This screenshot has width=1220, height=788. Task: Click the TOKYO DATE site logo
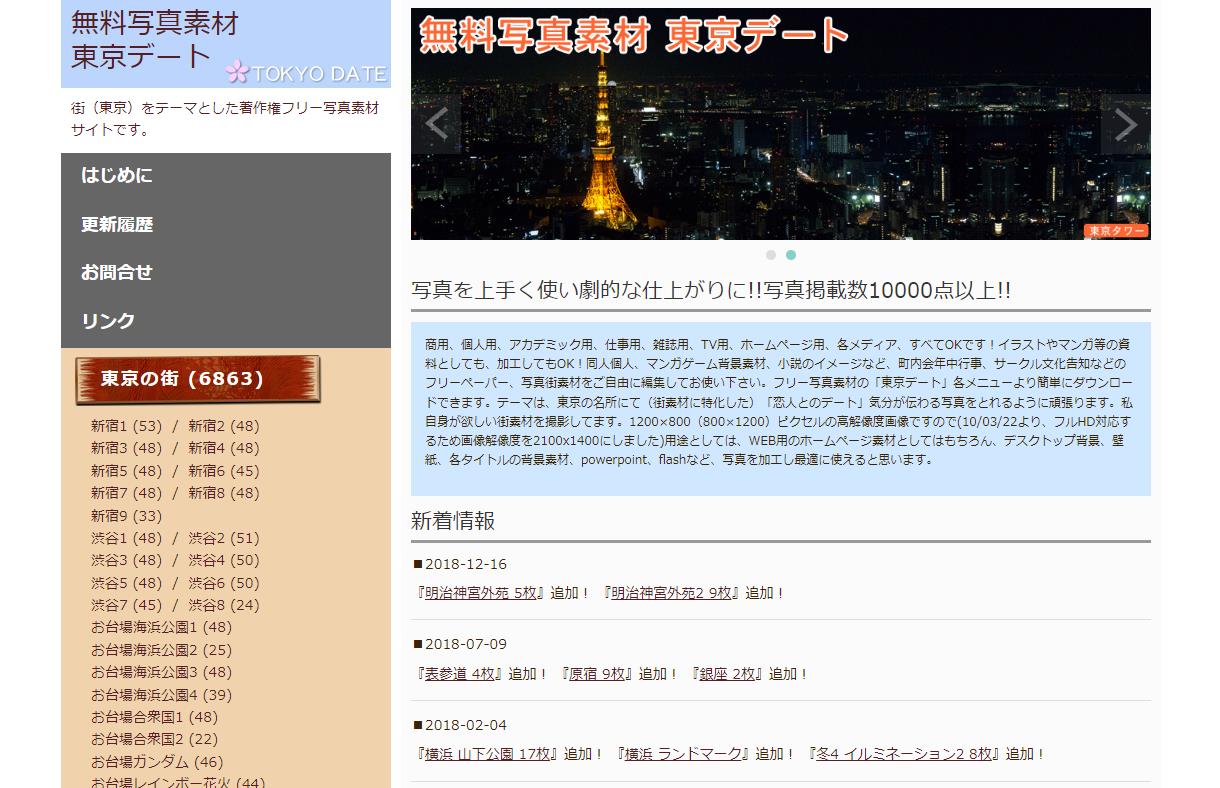tap(226, 44)
